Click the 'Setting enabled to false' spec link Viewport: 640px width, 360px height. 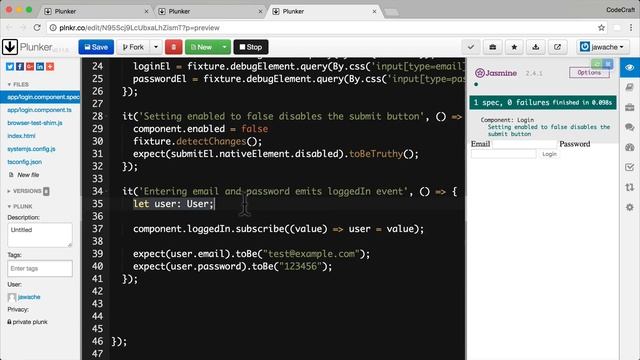coord(549,130)
